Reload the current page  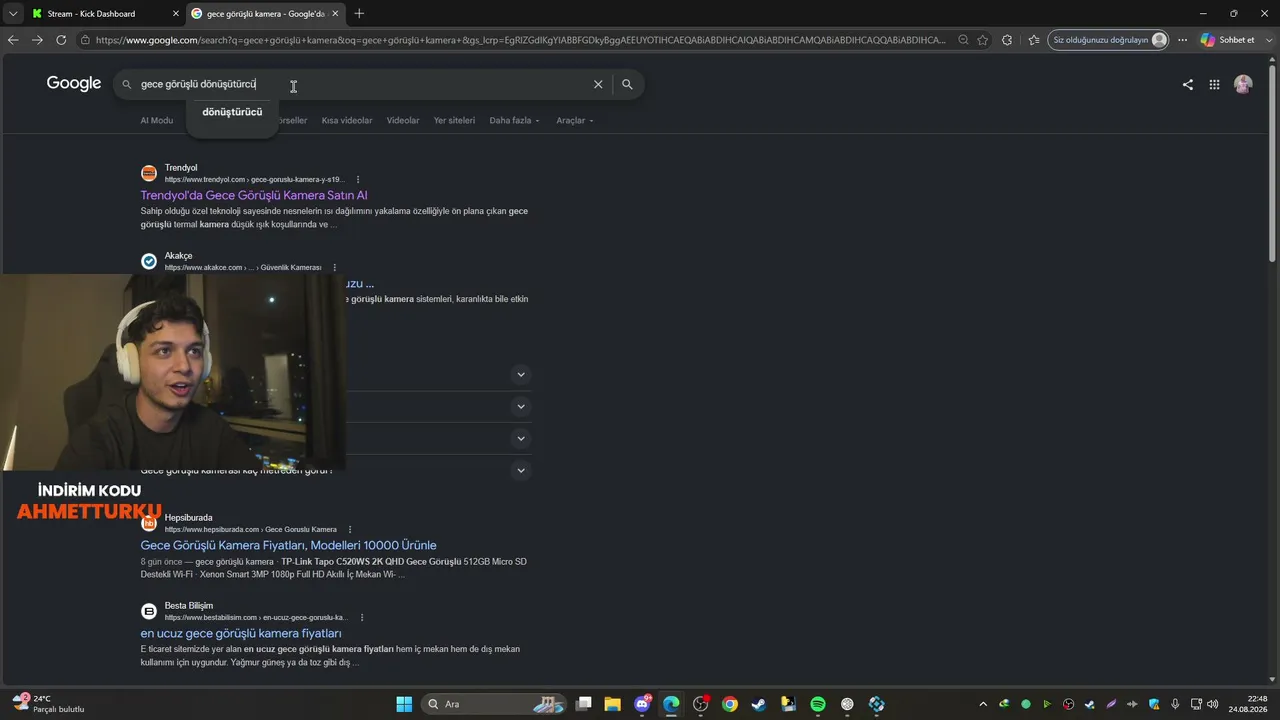tap(61, 40)
